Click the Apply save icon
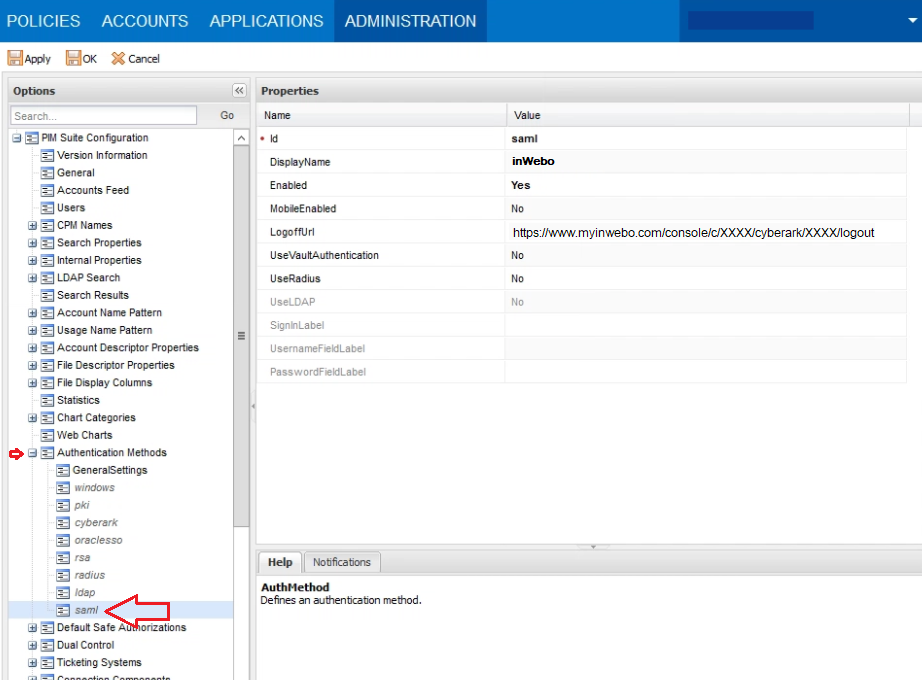Image resolution: width=922 pixels, height=680 pixels. [x=15, y=58]
